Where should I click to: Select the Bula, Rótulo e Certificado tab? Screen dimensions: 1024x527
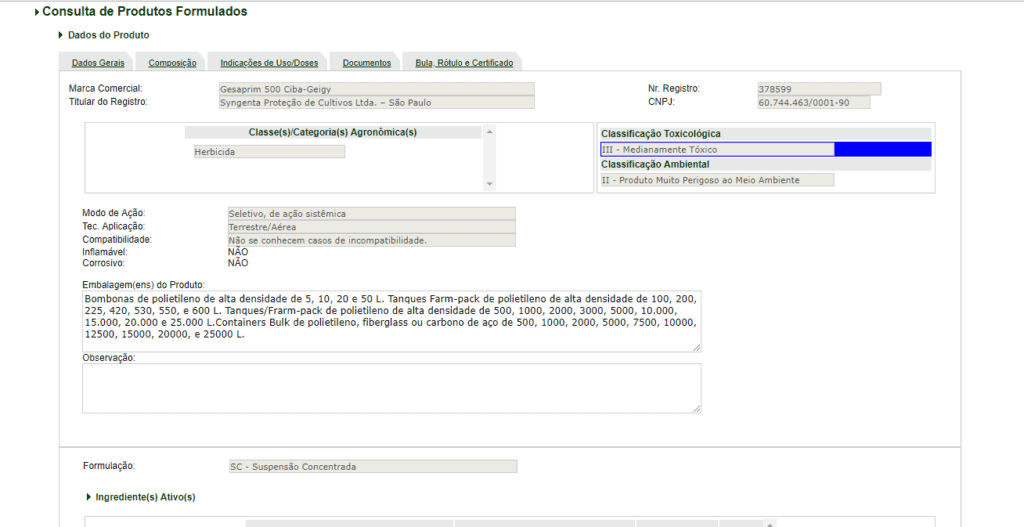(464, 63)
